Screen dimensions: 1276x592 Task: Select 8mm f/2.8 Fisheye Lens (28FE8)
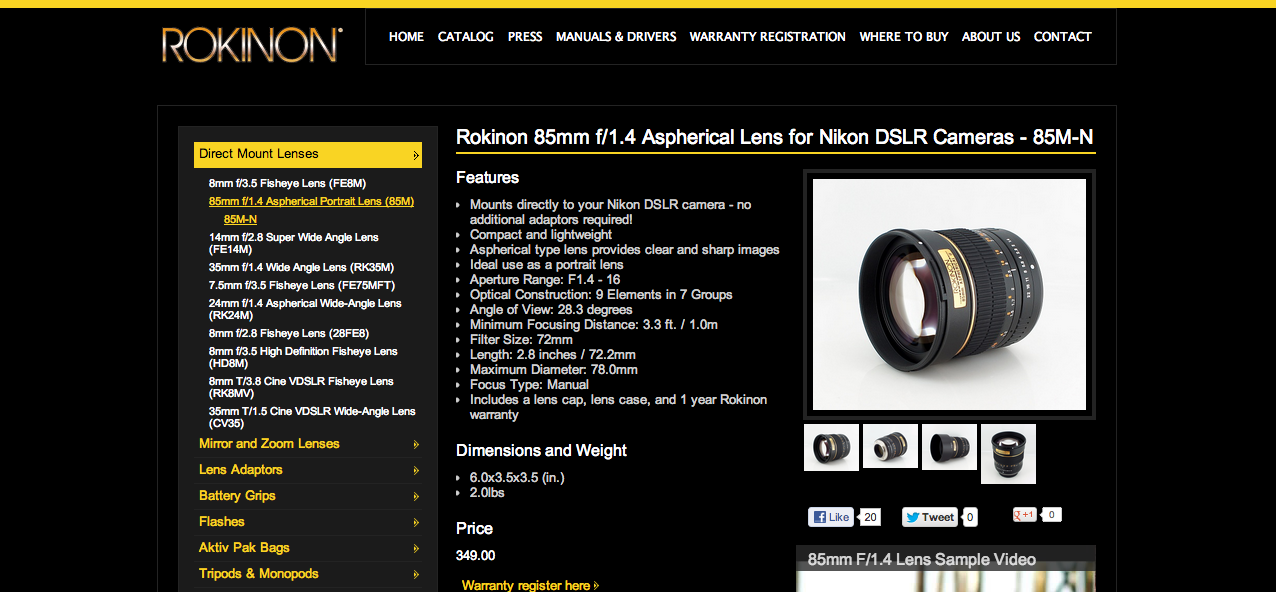(289, 333)
